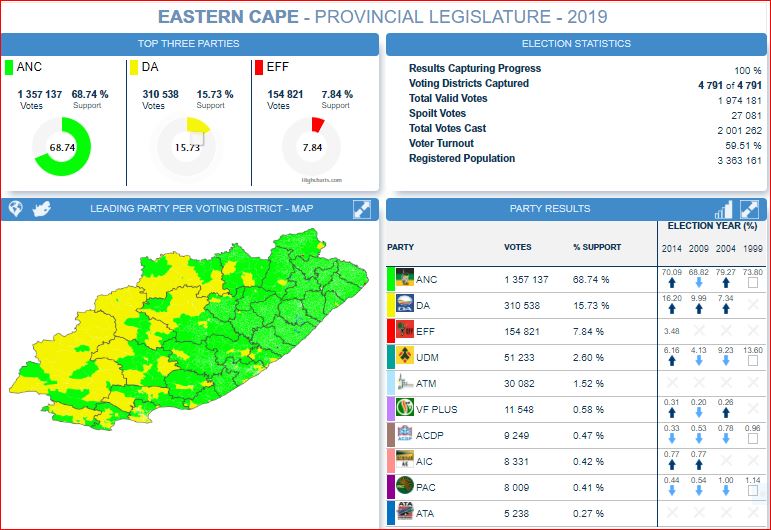Select the 2014 election year column header
The height and width of the screenshot is (530, 771).
(672, 248)
